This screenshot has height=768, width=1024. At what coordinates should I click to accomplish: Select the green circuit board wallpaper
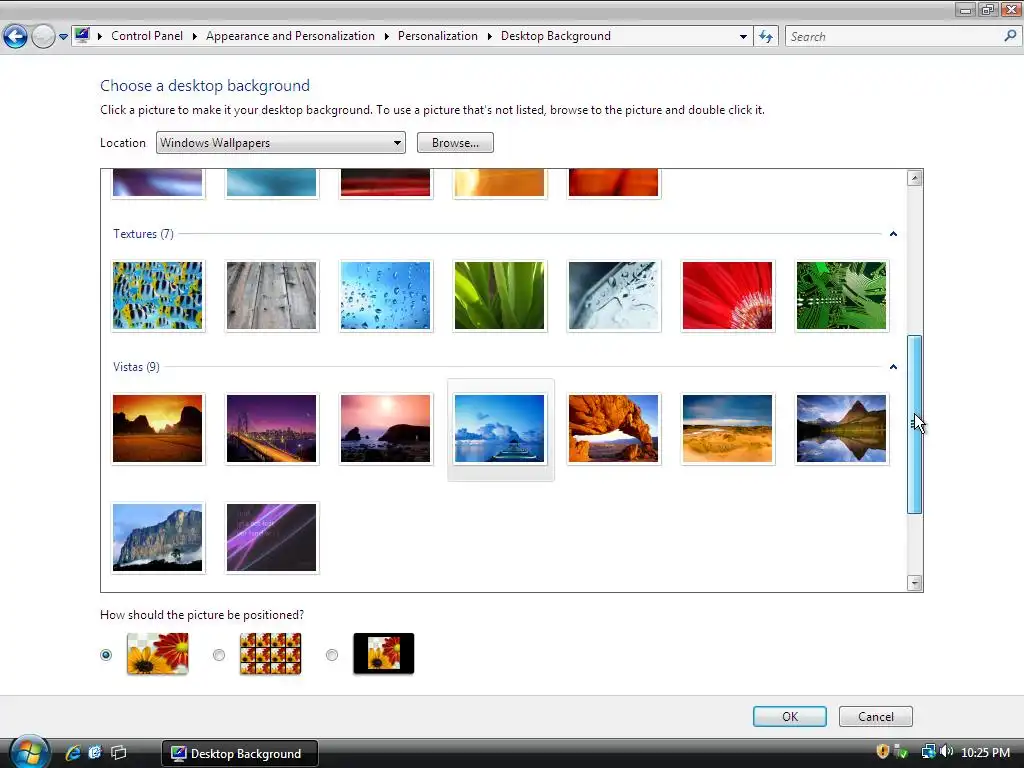[x=842, y=296]
